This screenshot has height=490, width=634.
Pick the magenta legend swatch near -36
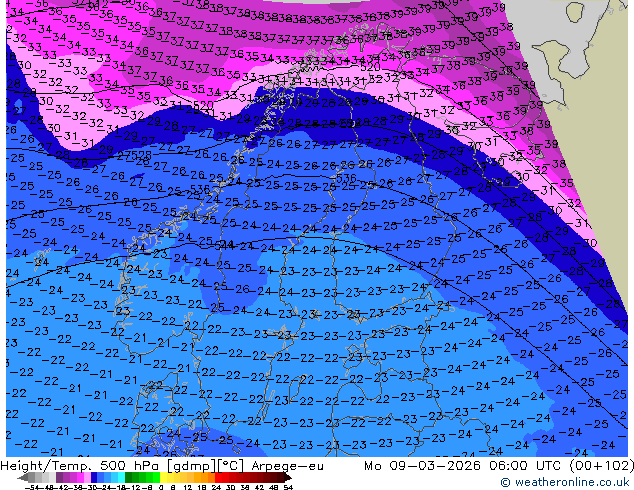pos(80,477)
